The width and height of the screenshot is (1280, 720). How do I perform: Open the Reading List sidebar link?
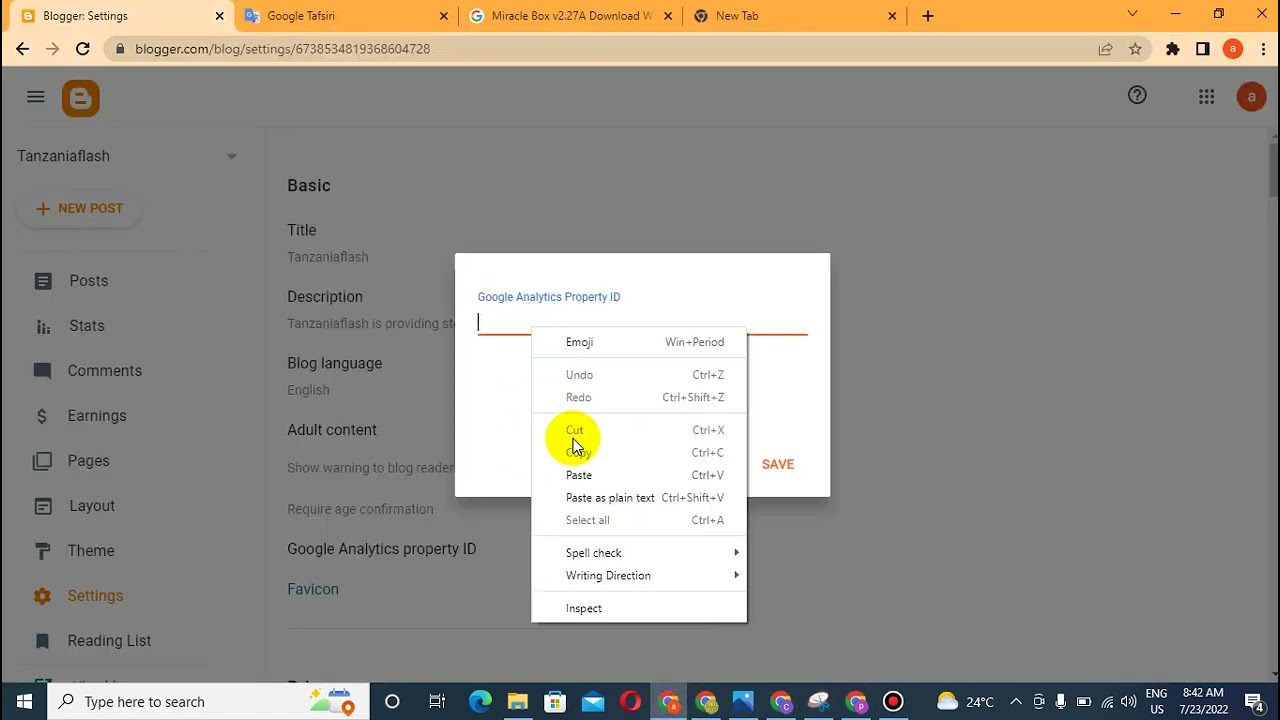click(x=109, y=641)
